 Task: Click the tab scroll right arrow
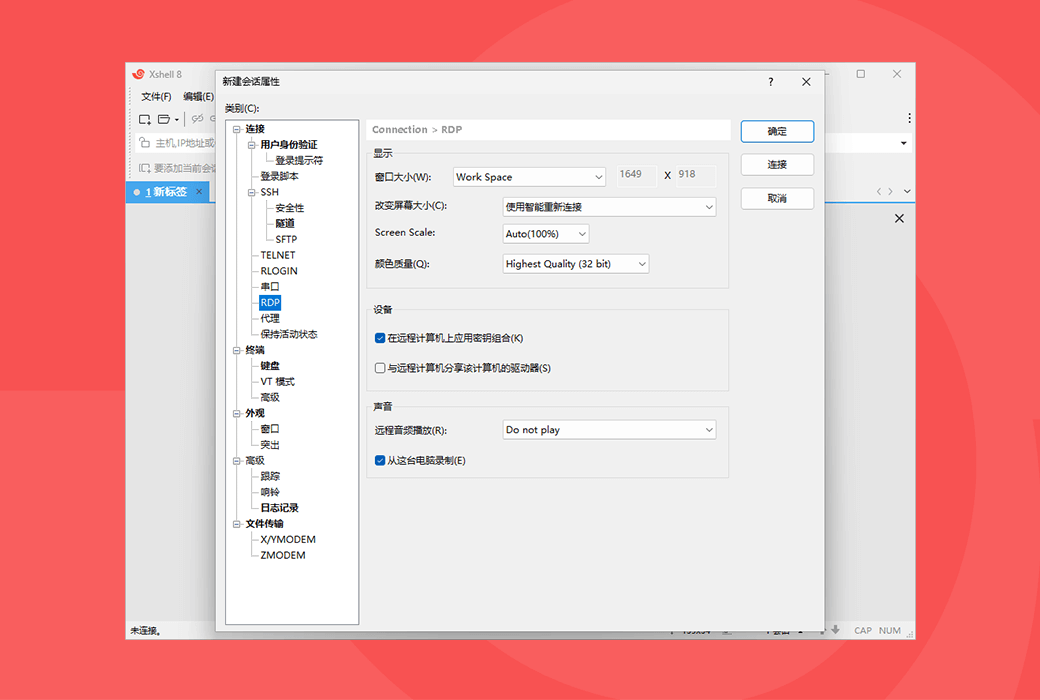pos(890,191)
